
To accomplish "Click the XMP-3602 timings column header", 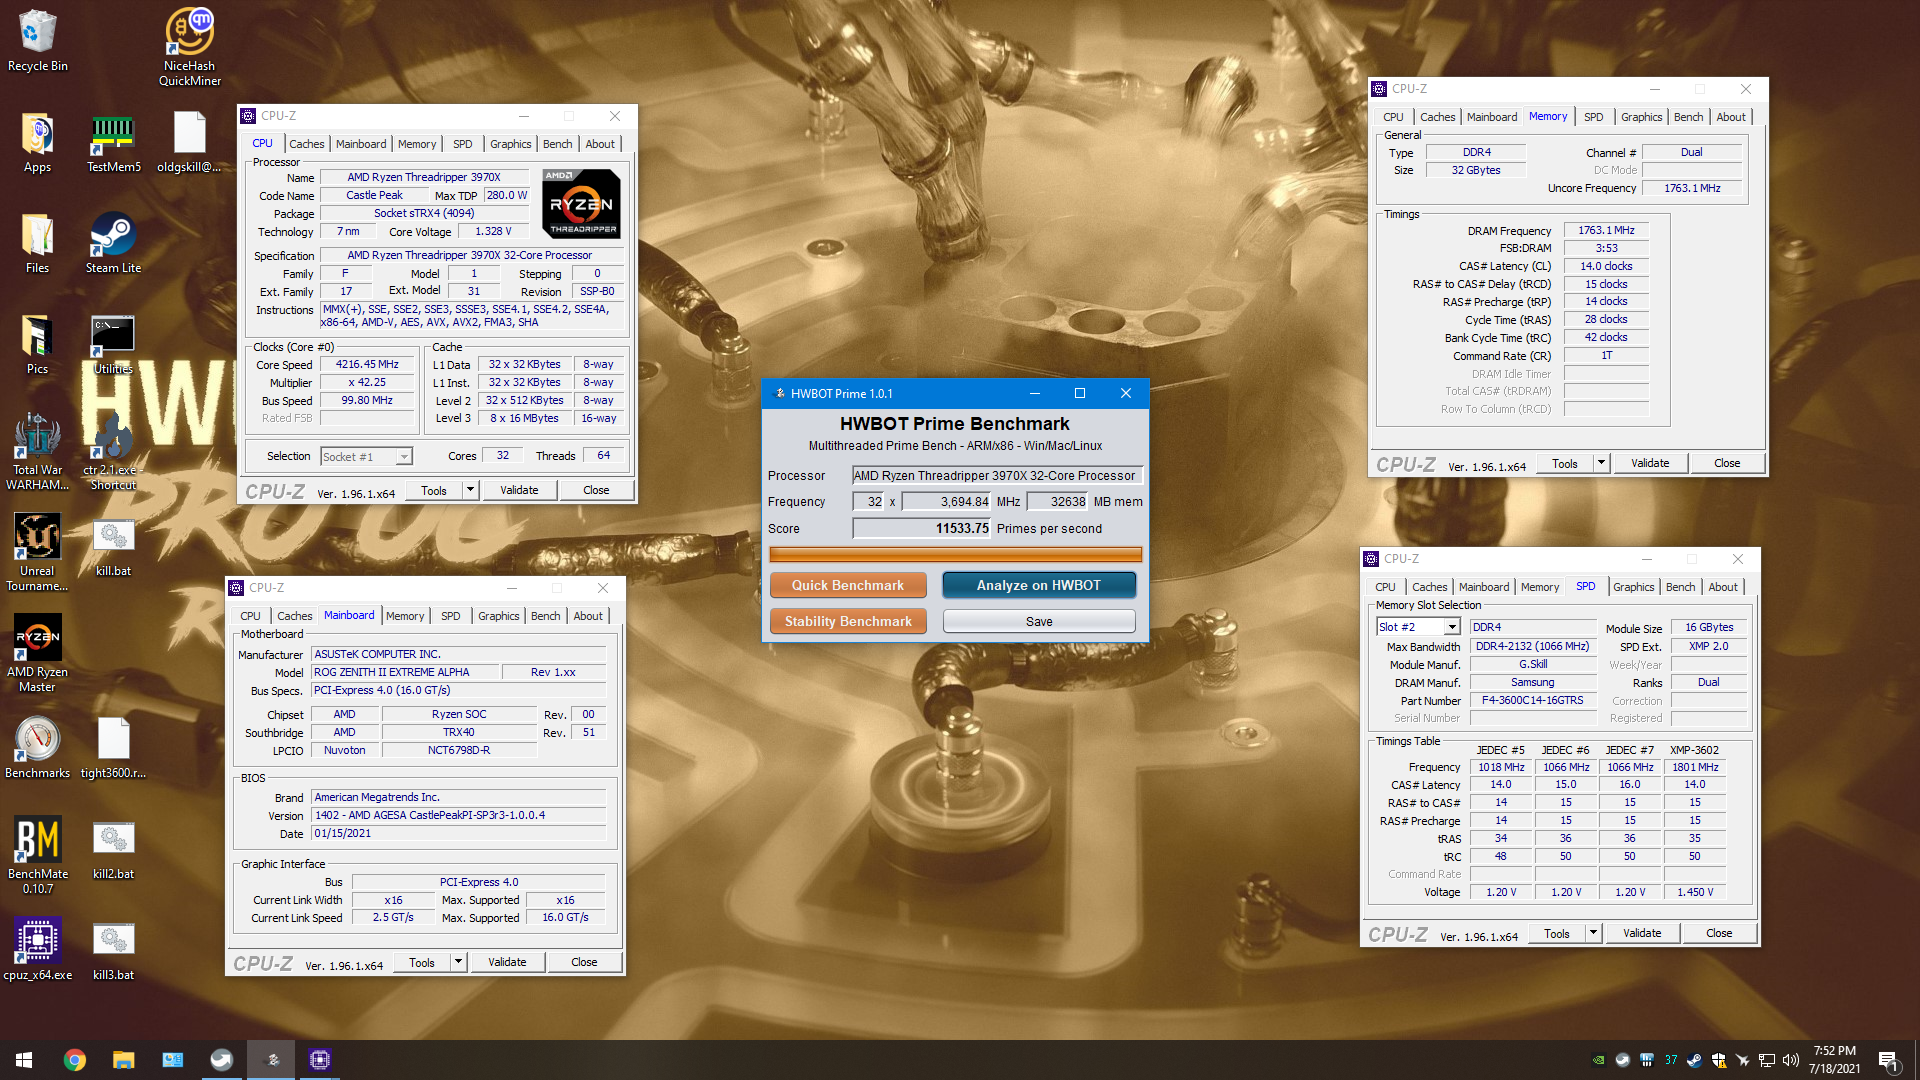I will [1694, 749].
